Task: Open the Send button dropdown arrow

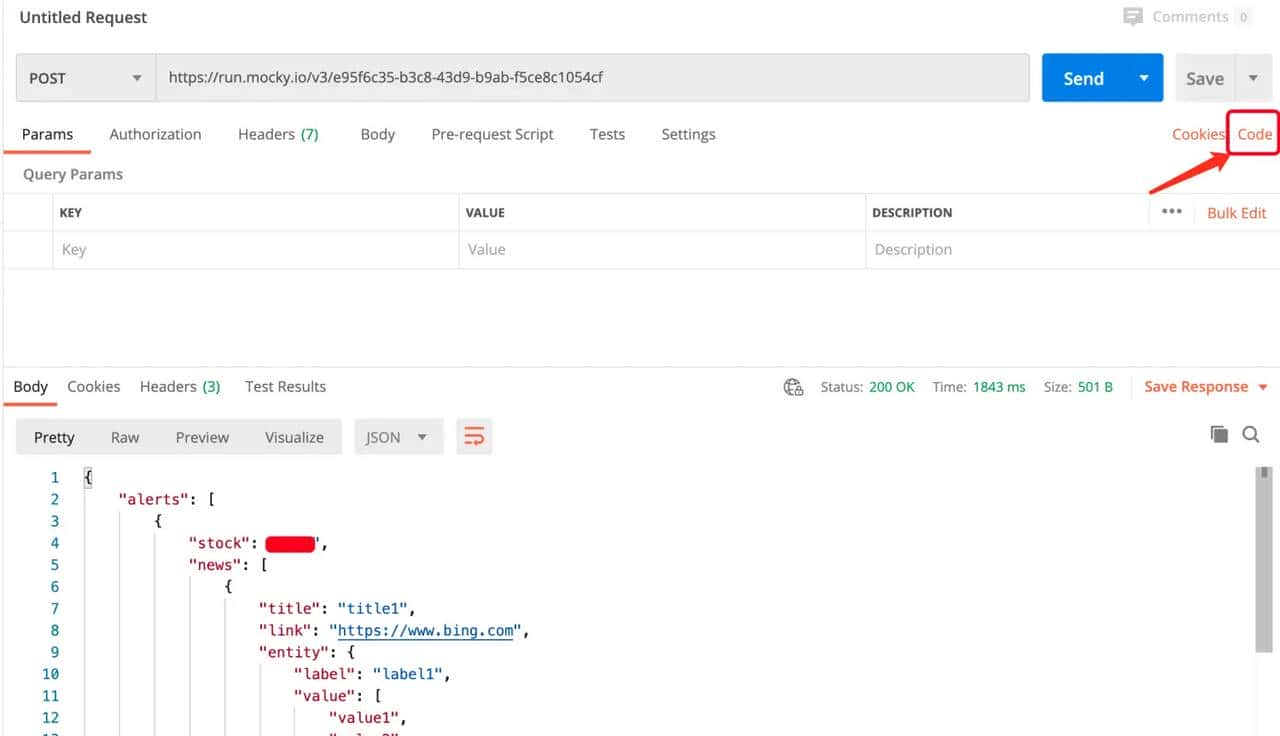Action: pos(1144,78)
